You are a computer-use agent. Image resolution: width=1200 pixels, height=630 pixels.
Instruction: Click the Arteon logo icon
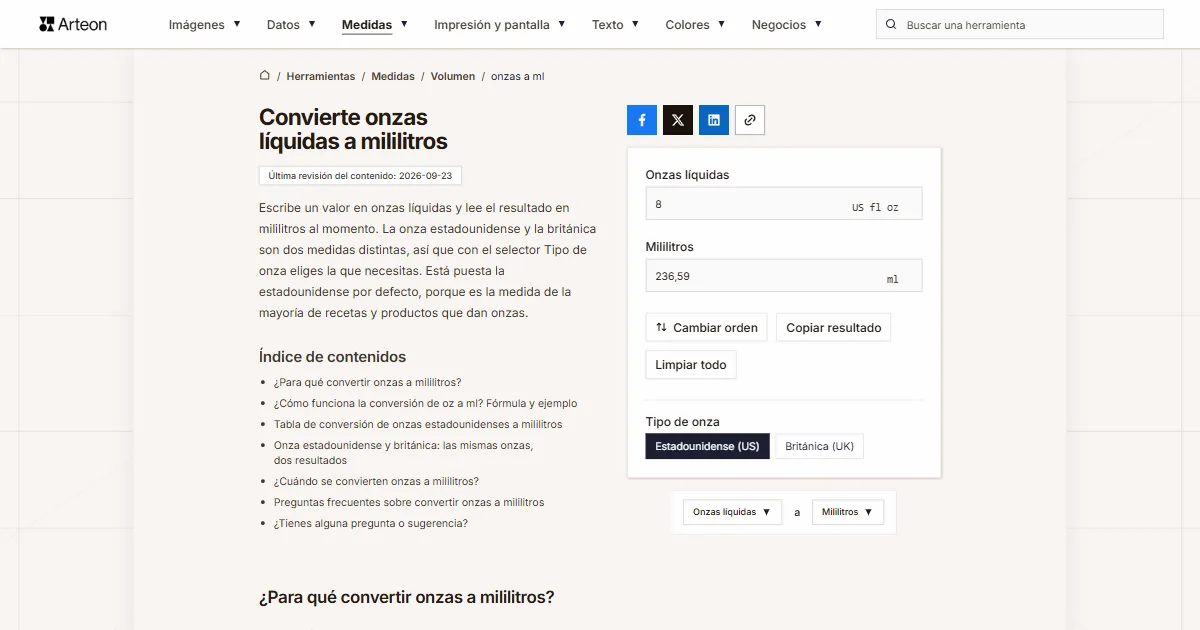(46, 24)
